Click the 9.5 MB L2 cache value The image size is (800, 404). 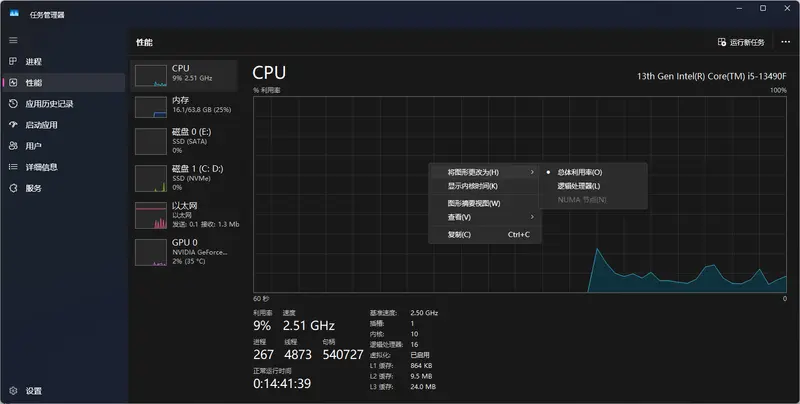tap(421, 376)
